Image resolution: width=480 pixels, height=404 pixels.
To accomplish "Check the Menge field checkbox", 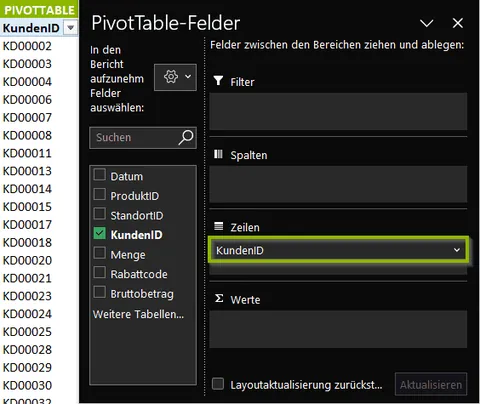I will pyautogui.click(x=100, y=253).
